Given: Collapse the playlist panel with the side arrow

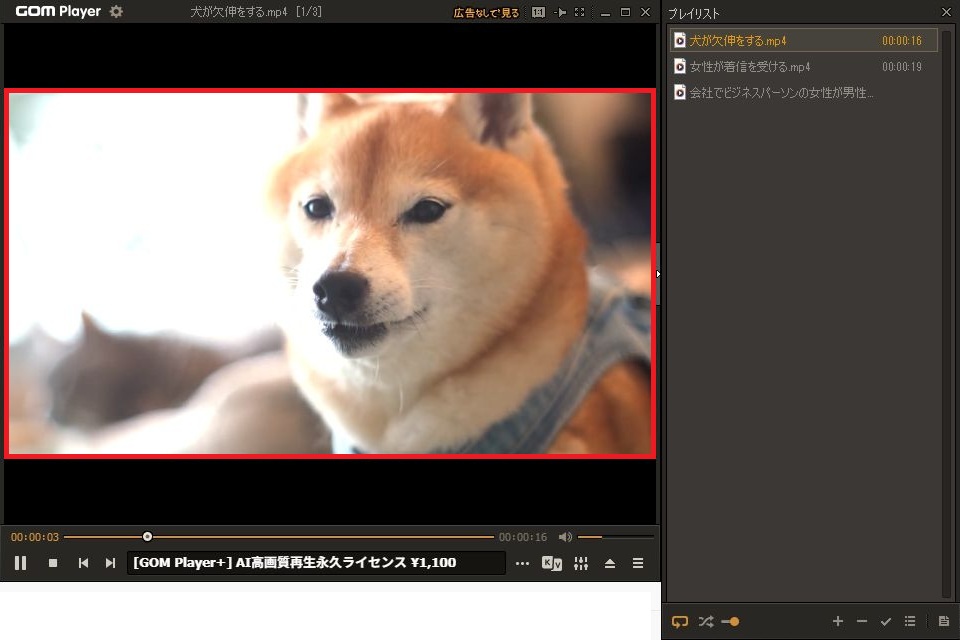Looking at the screenshot, I should [658, 273].
